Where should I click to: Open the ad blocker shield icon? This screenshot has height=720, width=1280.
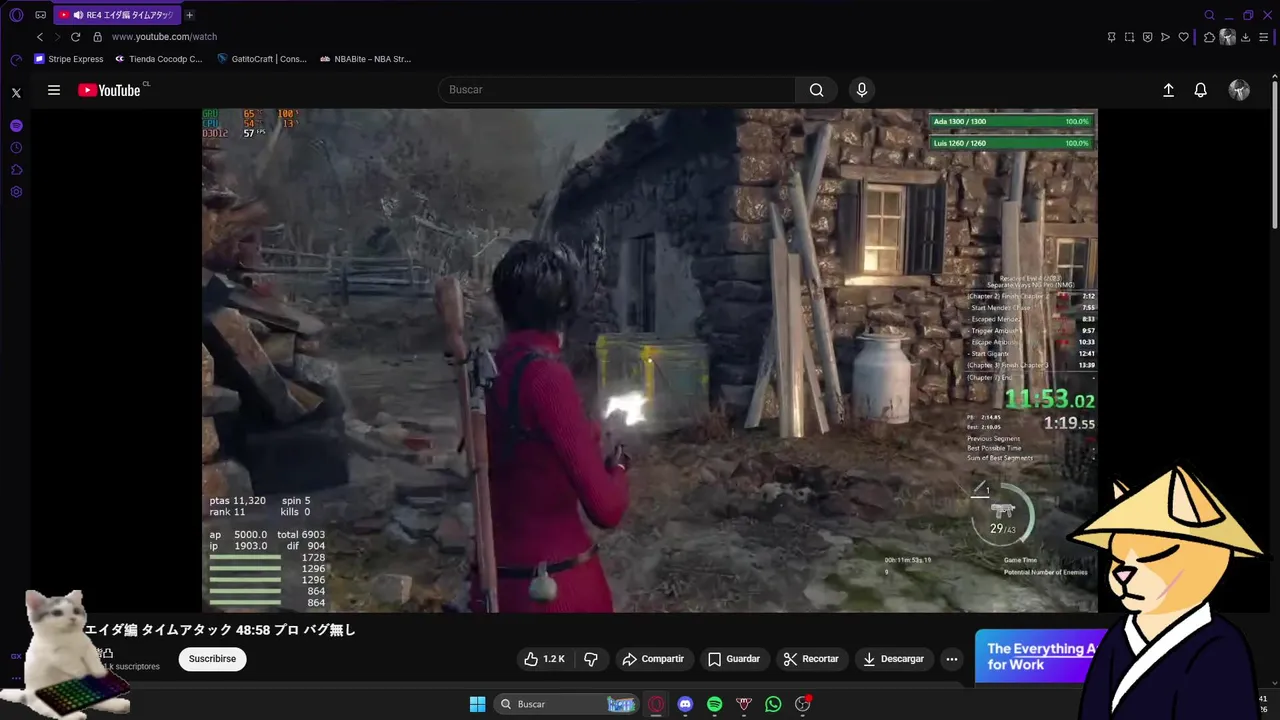pos(1147,37)
